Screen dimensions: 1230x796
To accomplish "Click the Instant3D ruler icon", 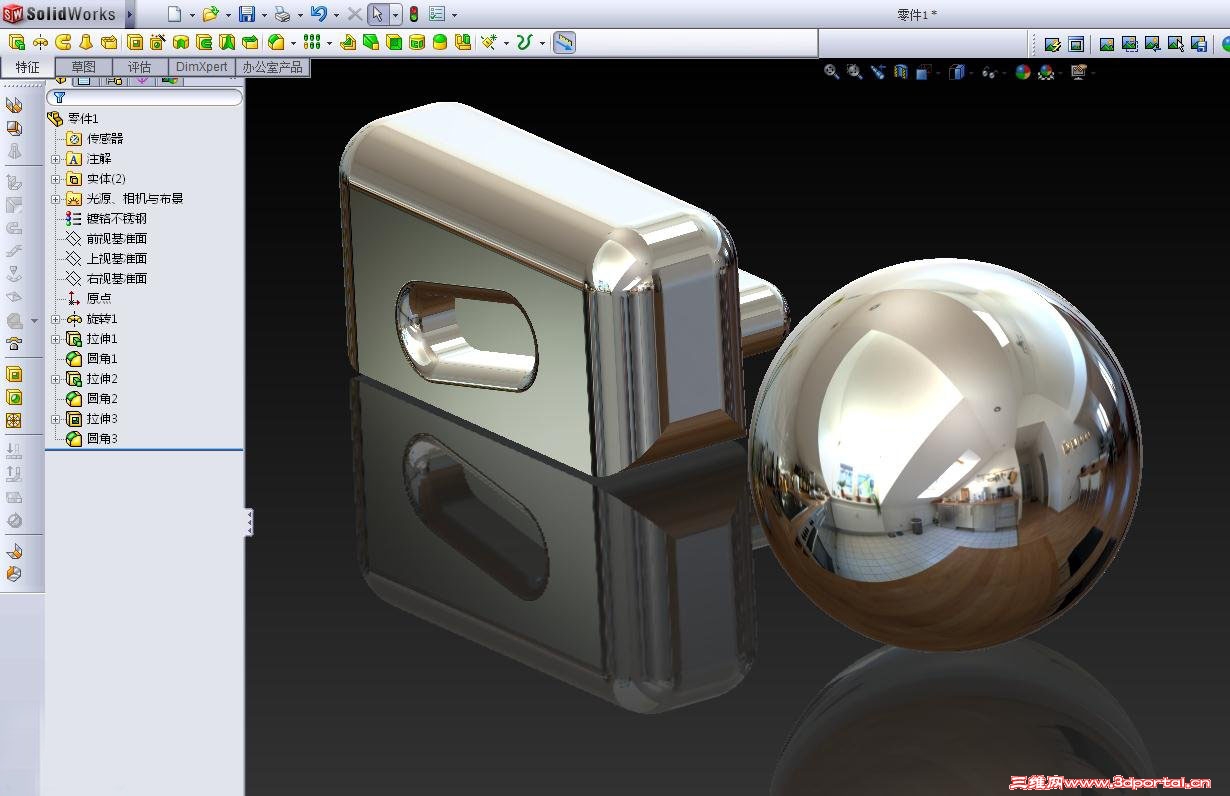I will pos(564,42).
